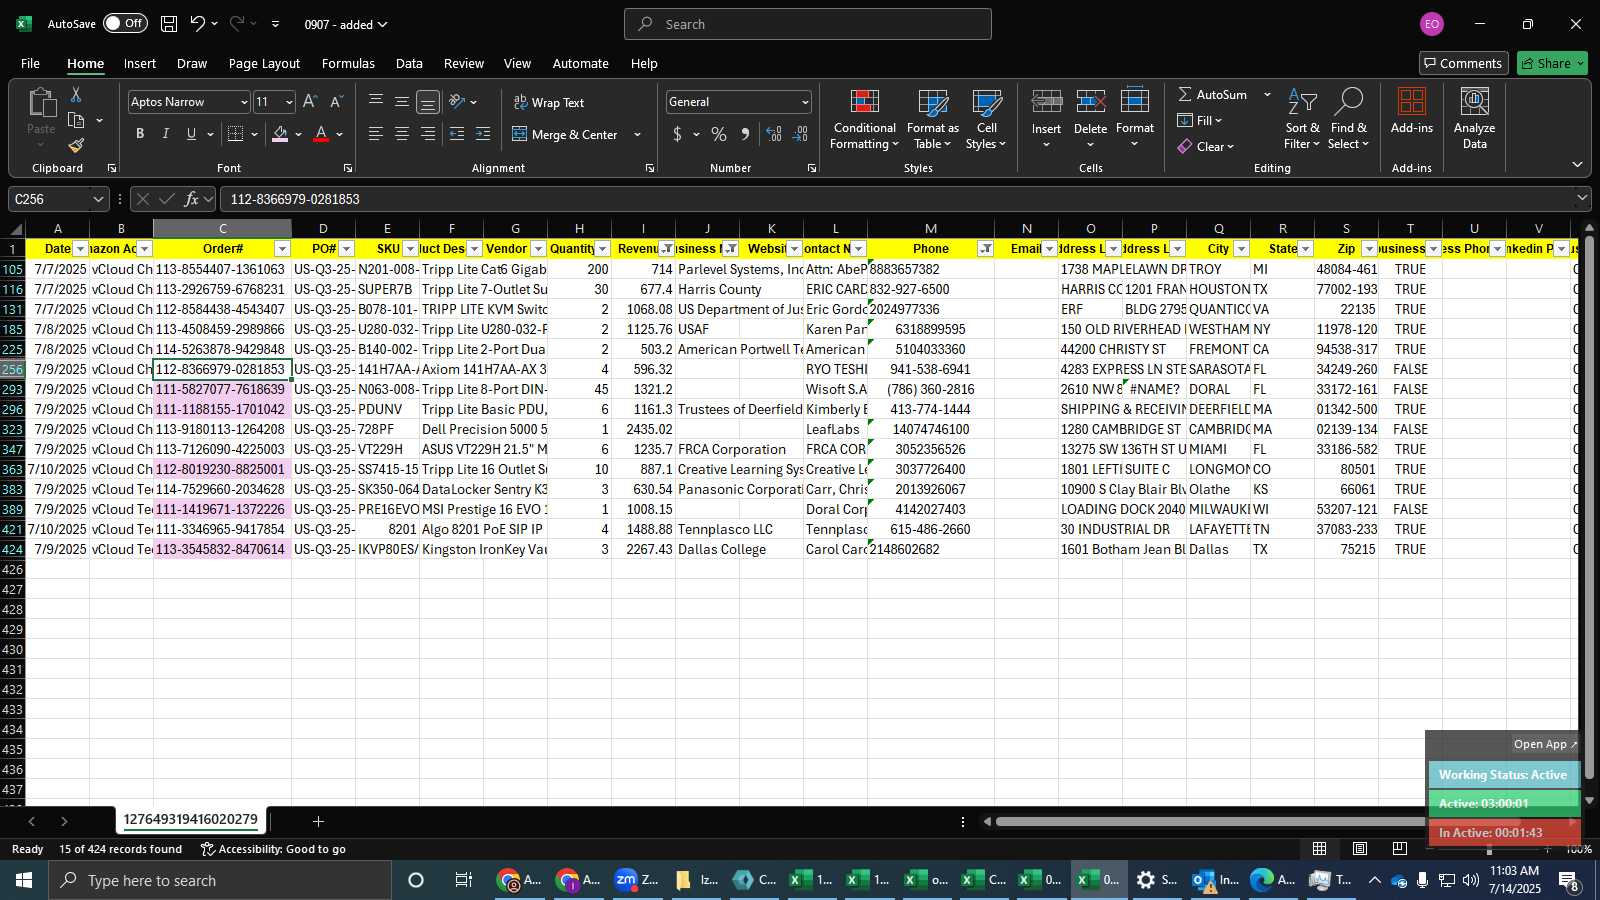The width and height of the screenshot is (1600, 900).
Task: Click the Comments button
Action: 1463,63
